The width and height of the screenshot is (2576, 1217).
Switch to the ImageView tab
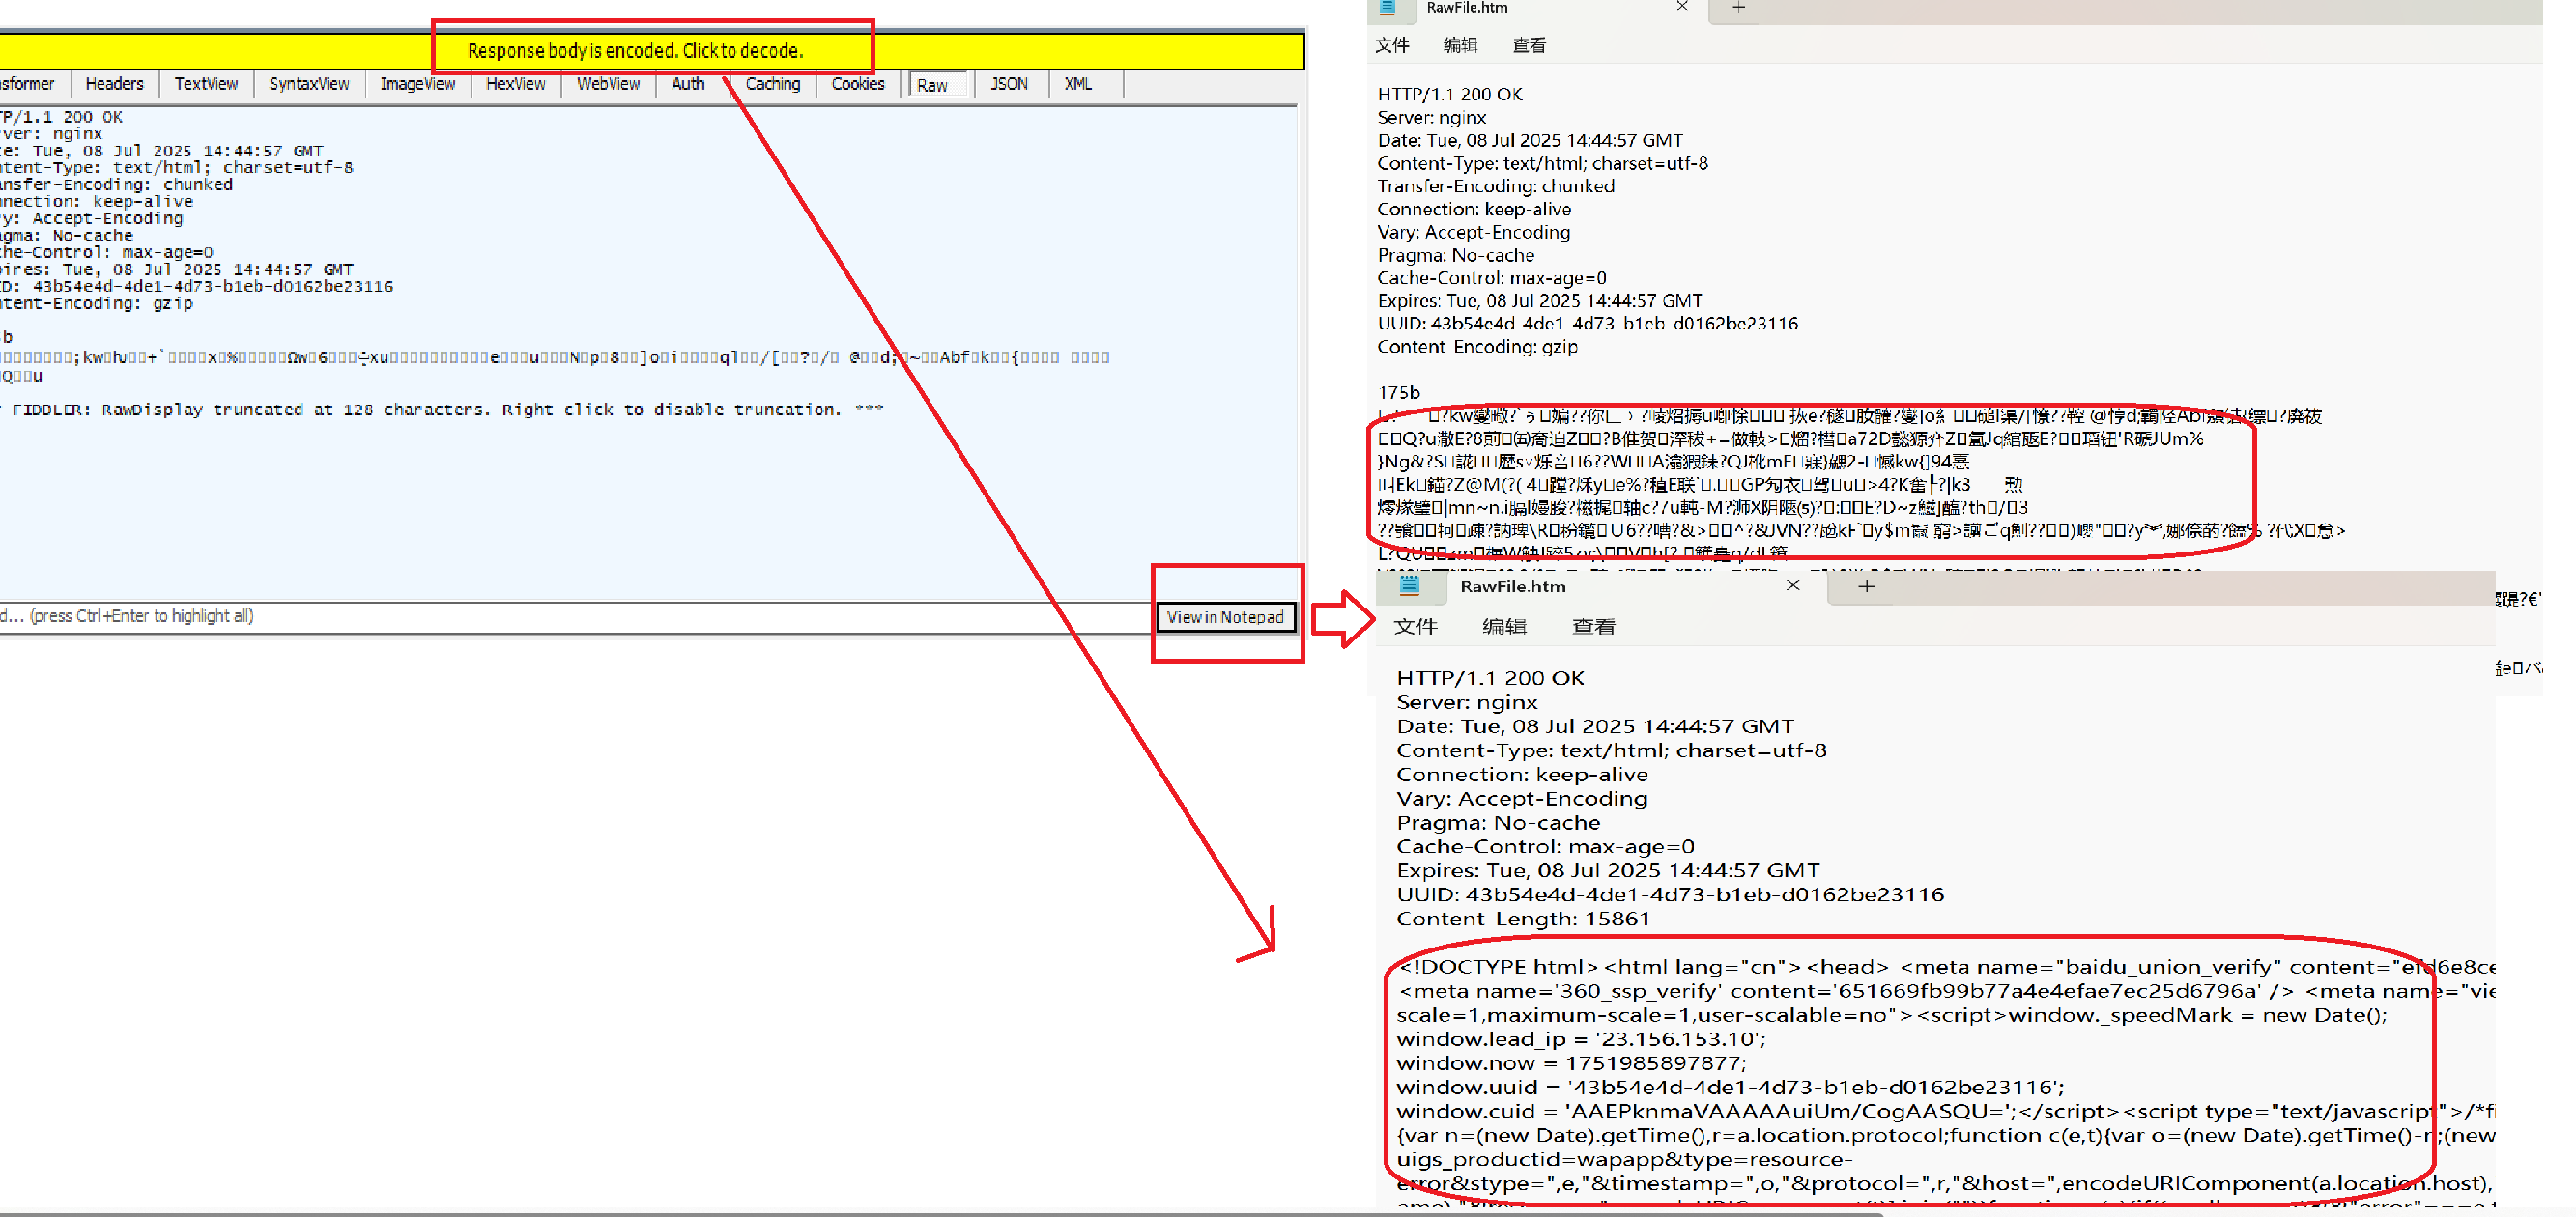pyautogui.click(x=417, y=84)
